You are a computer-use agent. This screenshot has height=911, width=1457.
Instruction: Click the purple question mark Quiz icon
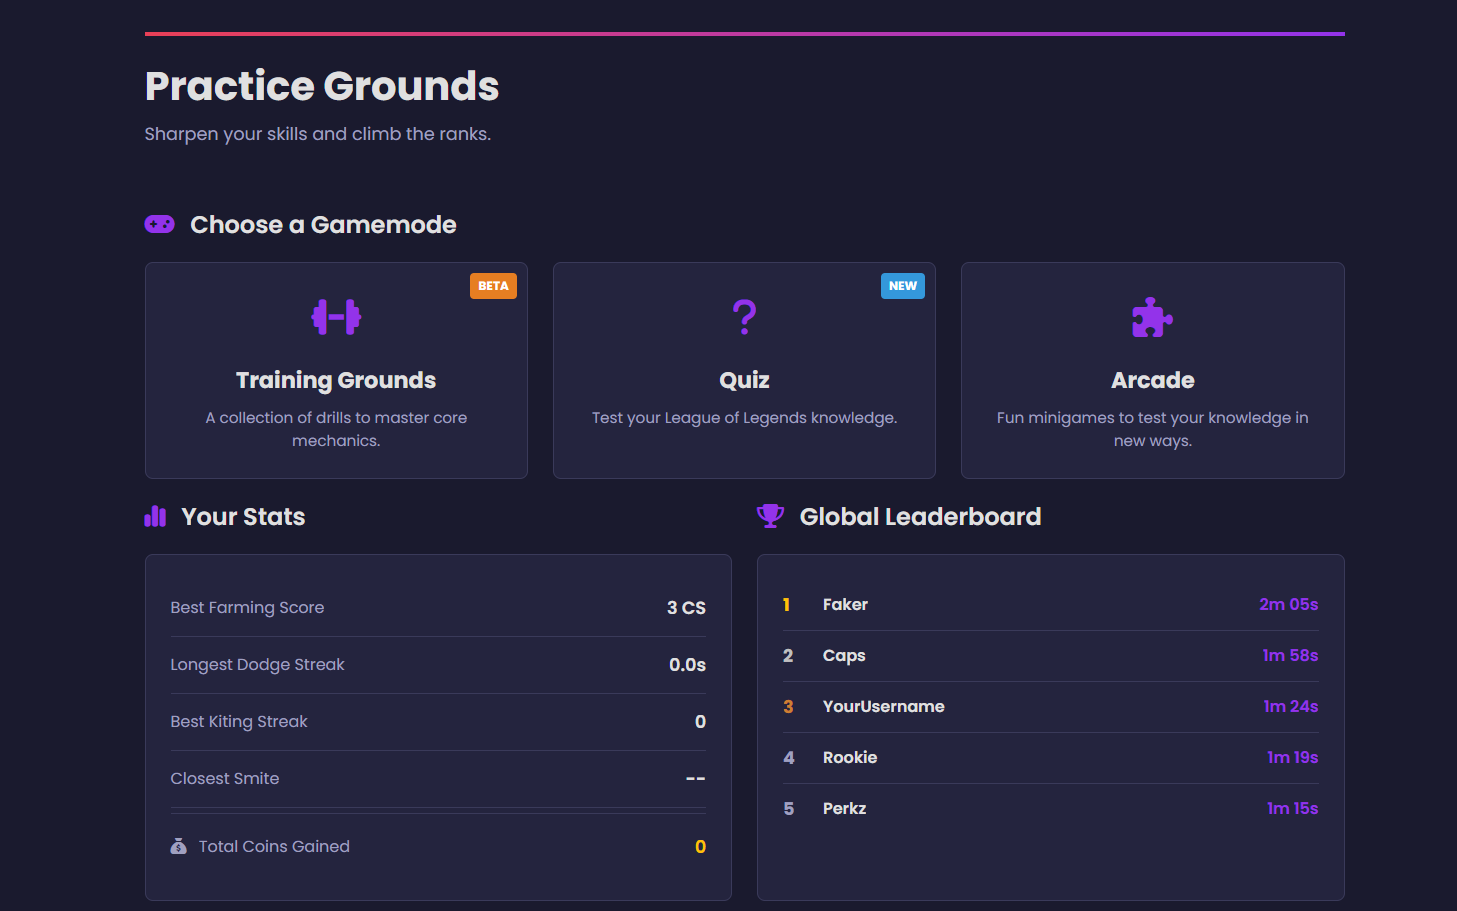pyautogui.click(x=744, y=317)
